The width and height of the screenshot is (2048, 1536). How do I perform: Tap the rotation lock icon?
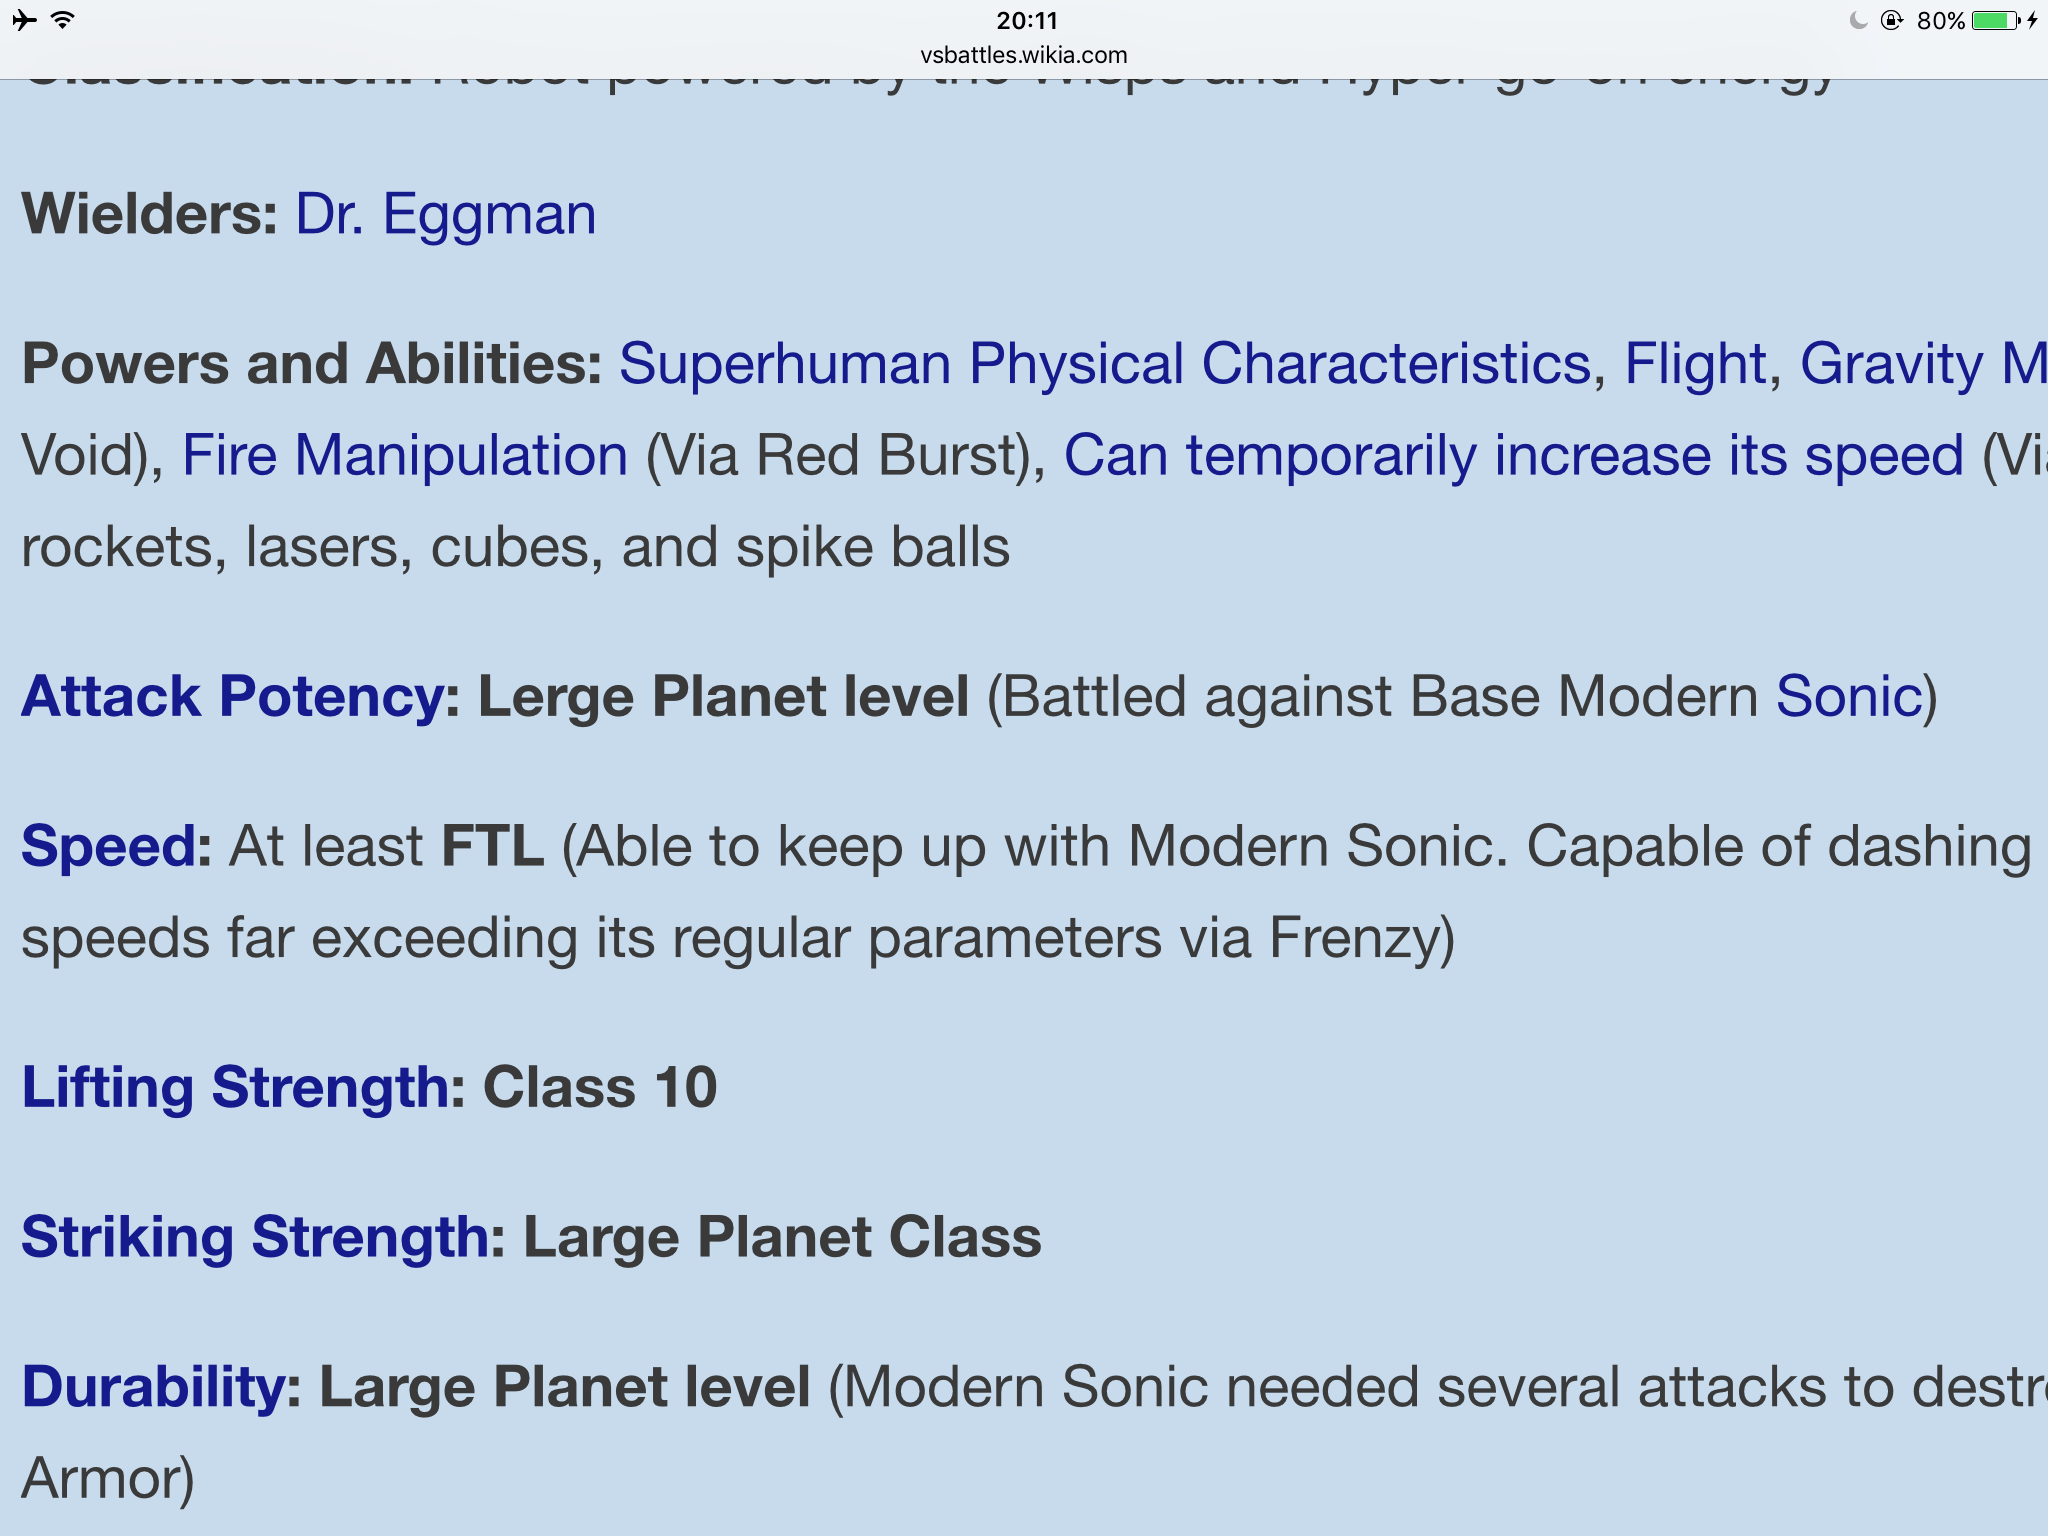click(1891, 20)
